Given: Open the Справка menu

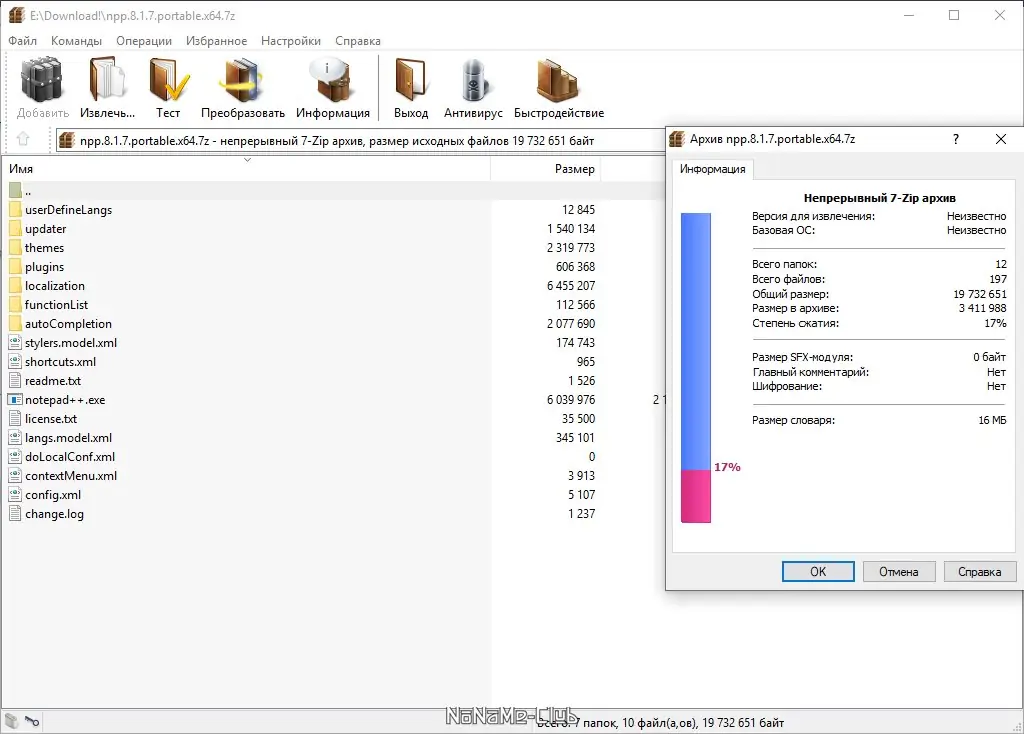Looking at the screenshot, I should point(358,40).
